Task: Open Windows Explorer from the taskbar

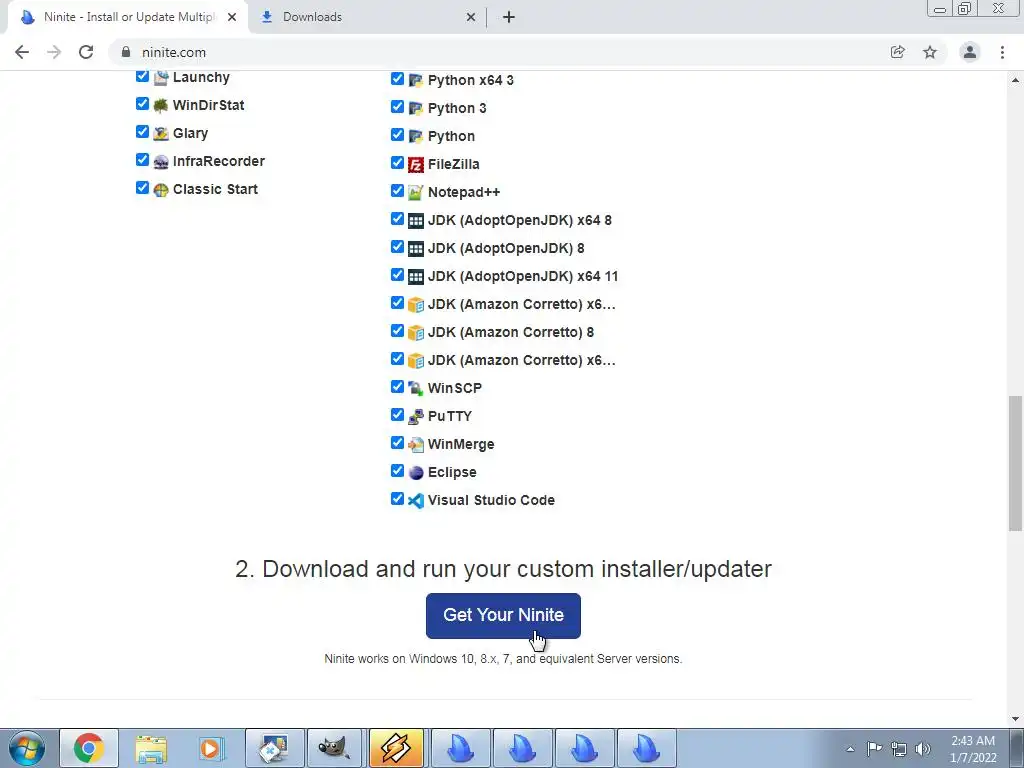Action: [151, 748]
